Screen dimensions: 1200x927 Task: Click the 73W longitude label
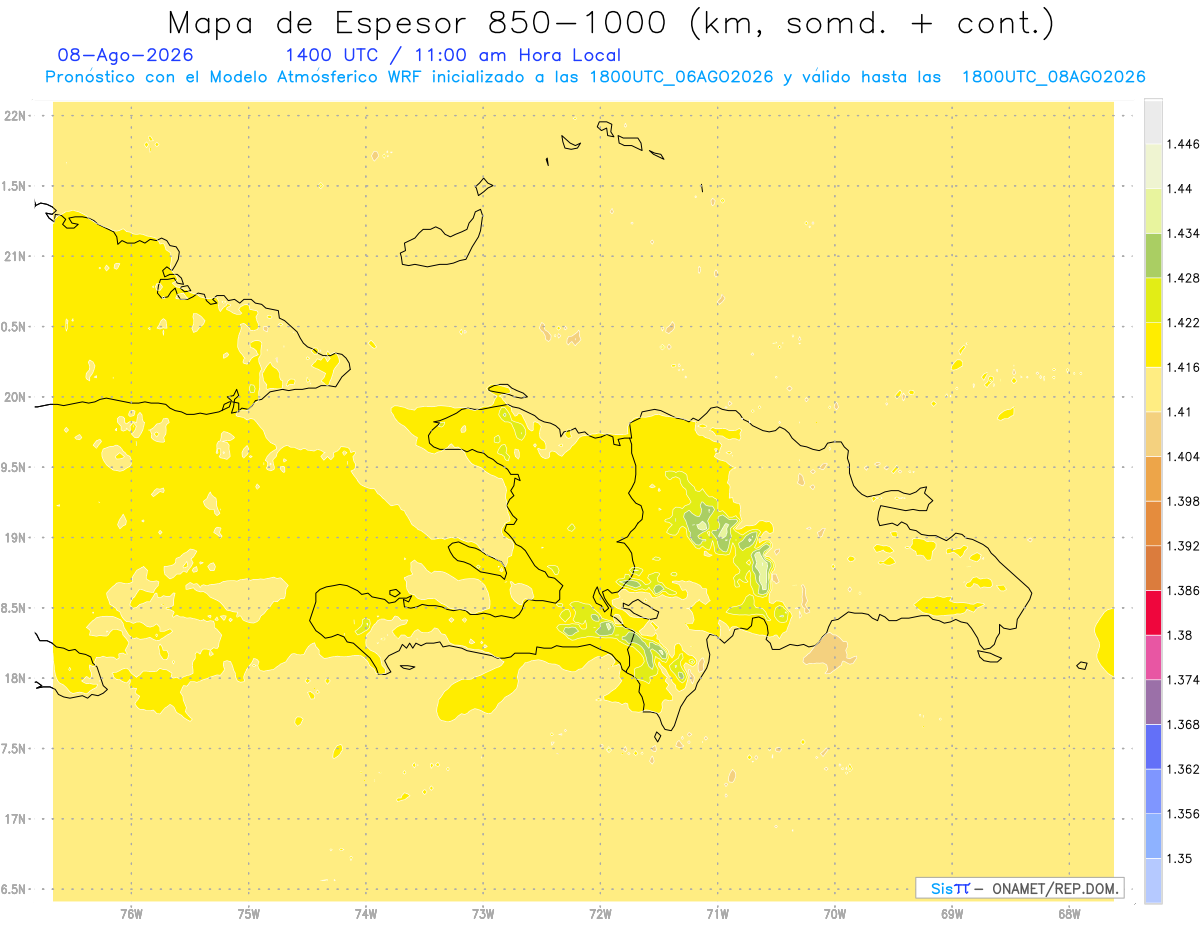pos(483,913)
